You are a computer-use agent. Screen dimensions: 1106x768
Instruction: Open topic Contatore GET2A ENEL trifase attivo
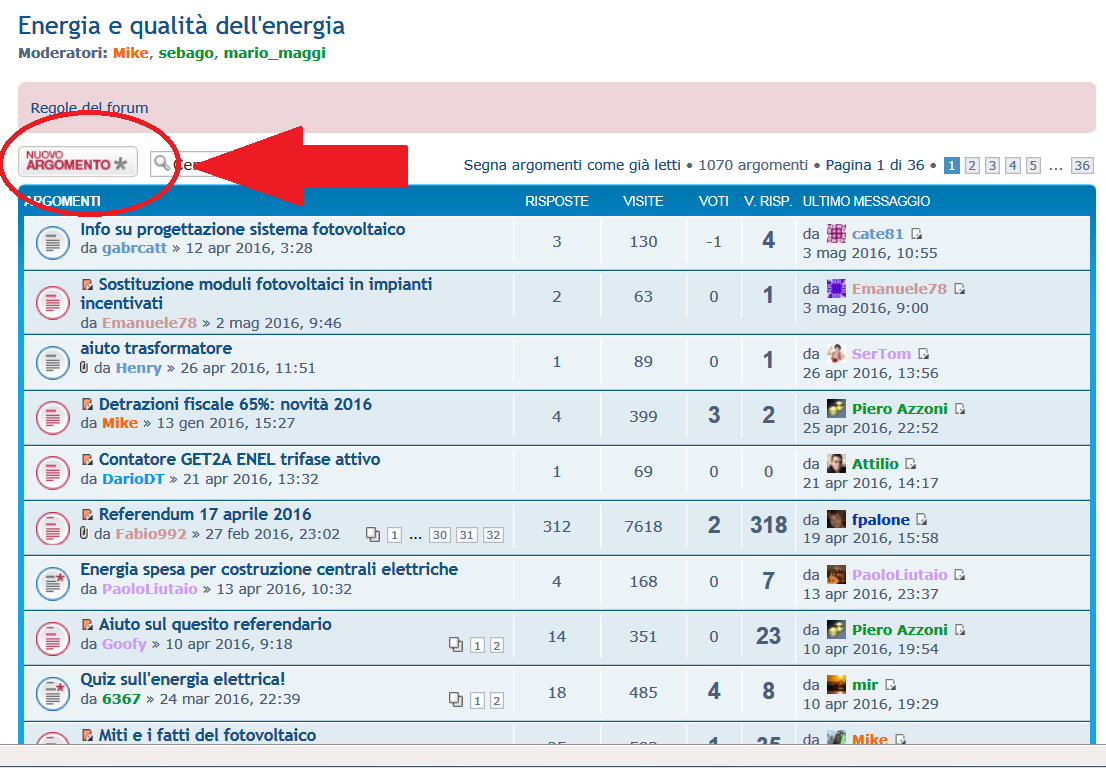tap(239, 459)
